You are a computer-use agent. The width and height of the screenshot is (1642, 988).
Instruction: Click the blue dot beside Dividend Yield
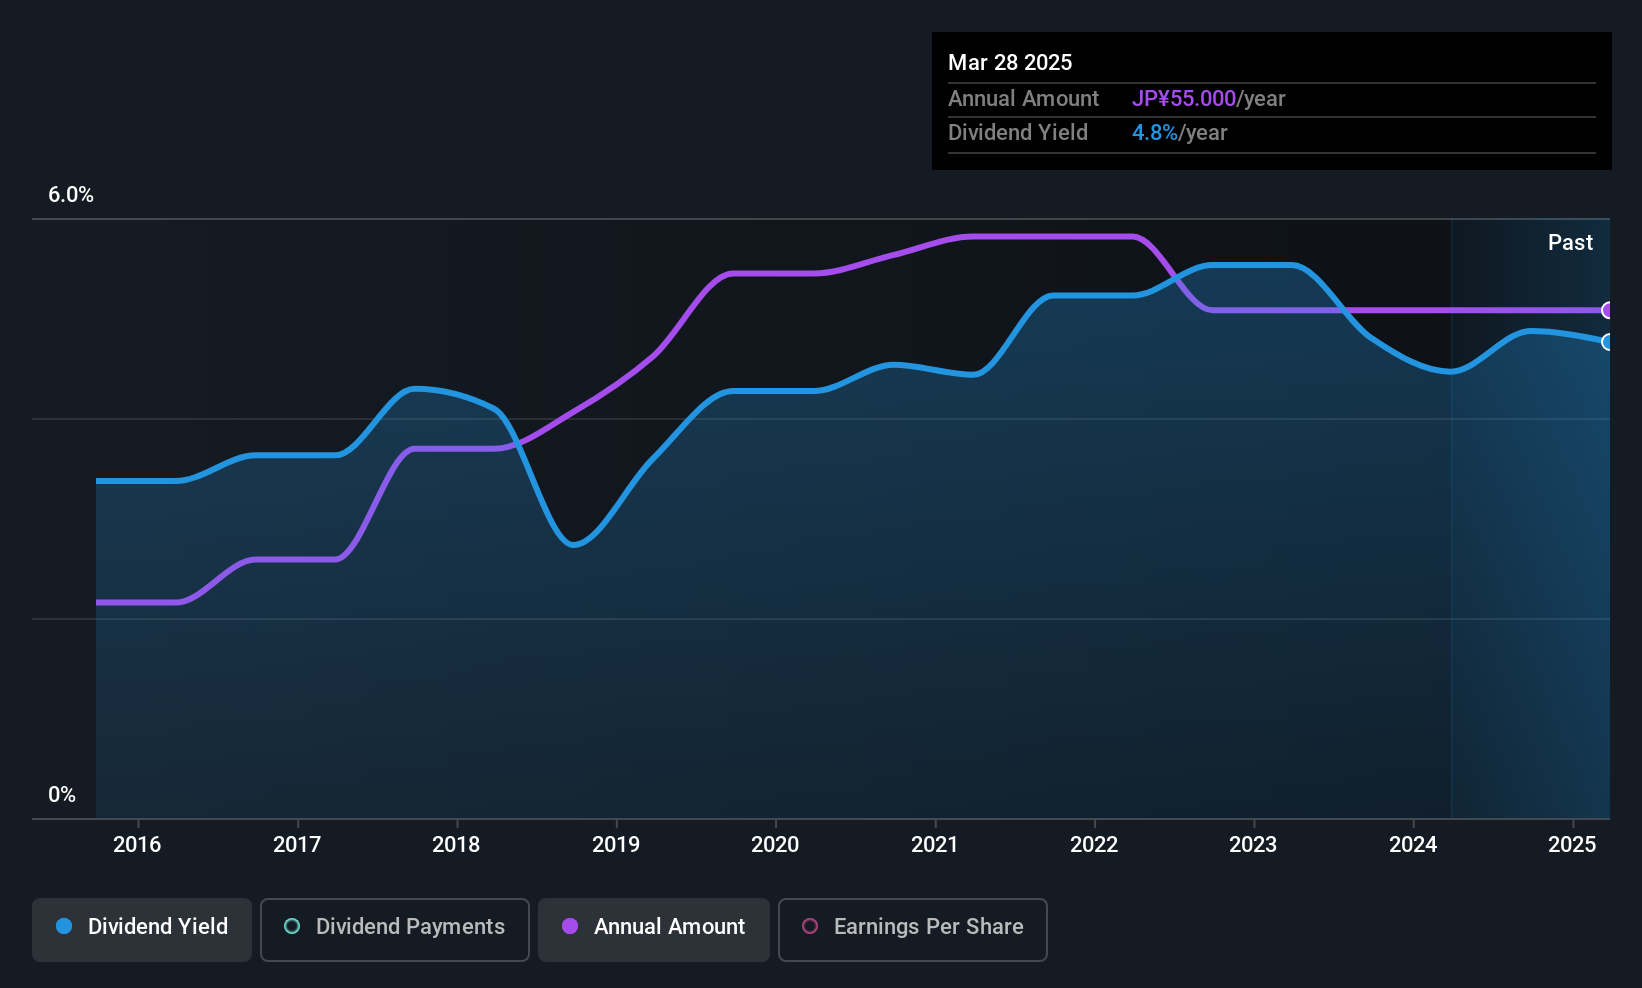[64, 926]
